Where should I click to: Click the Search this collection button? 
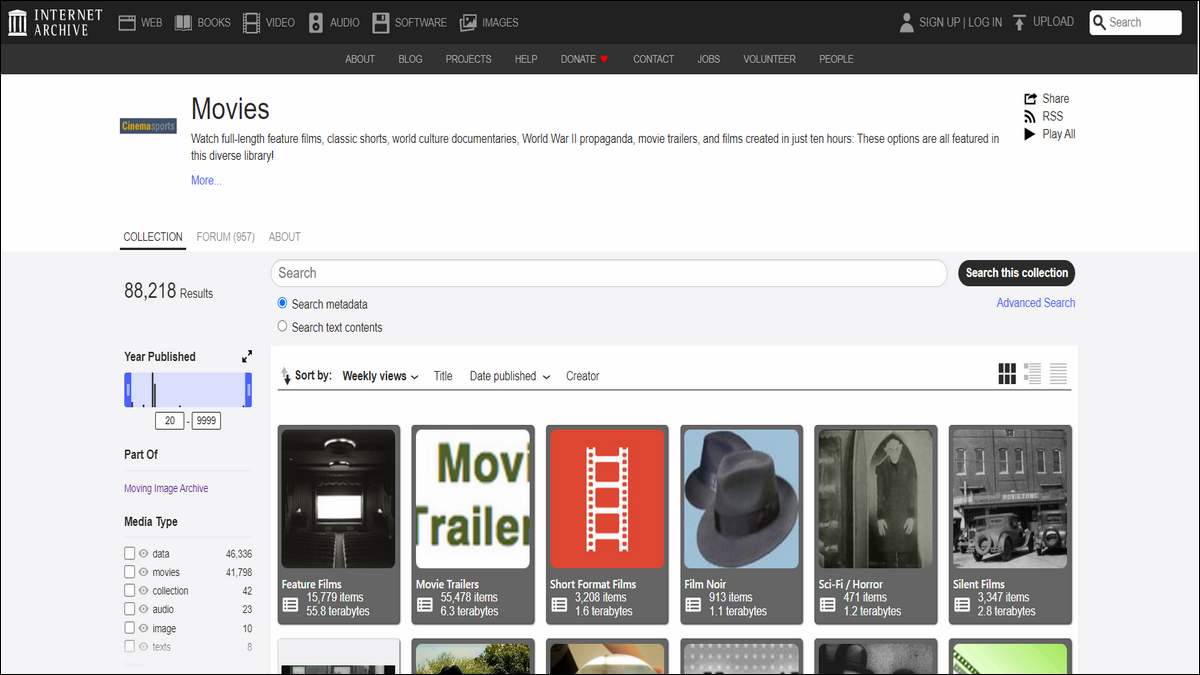pyautogui.click(x=1017, y=273)
